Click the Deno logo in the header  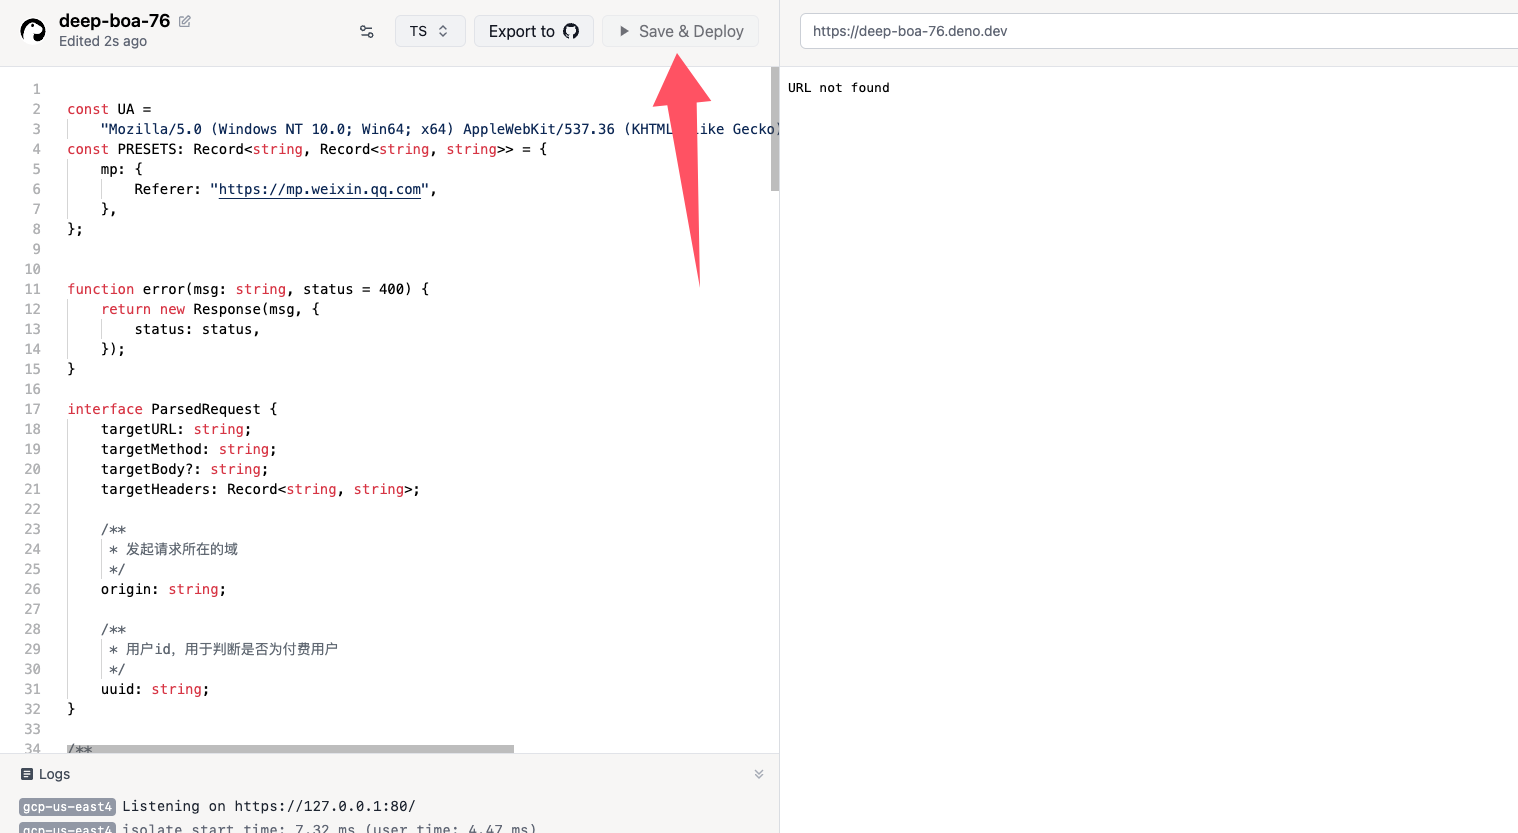click(x=33, y=31)
